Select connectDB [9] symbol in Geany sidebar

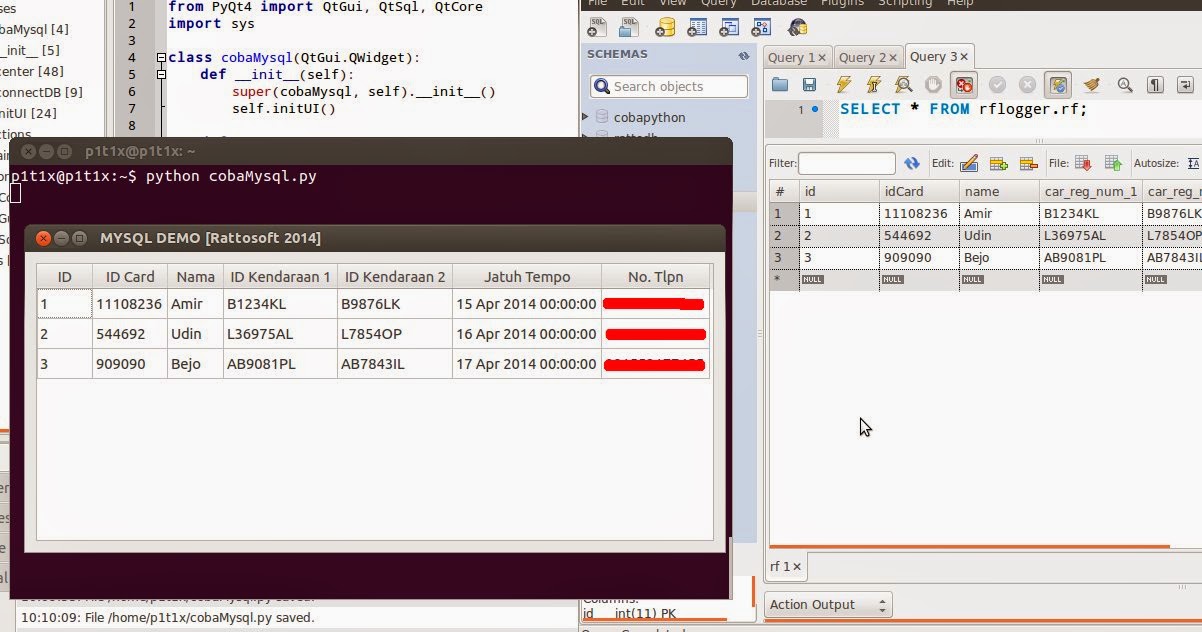tap(42, 92)
